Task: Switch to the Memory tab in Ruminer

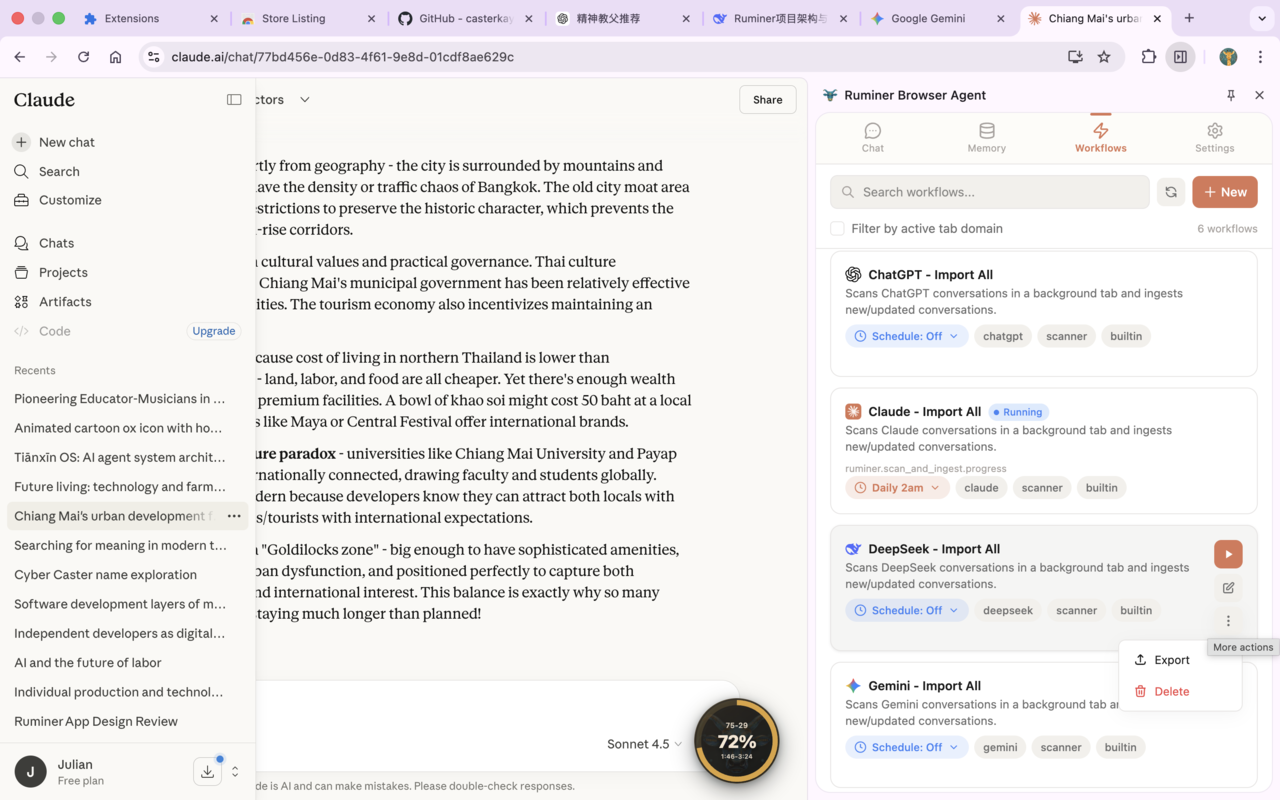Action: tap(987, 138)
